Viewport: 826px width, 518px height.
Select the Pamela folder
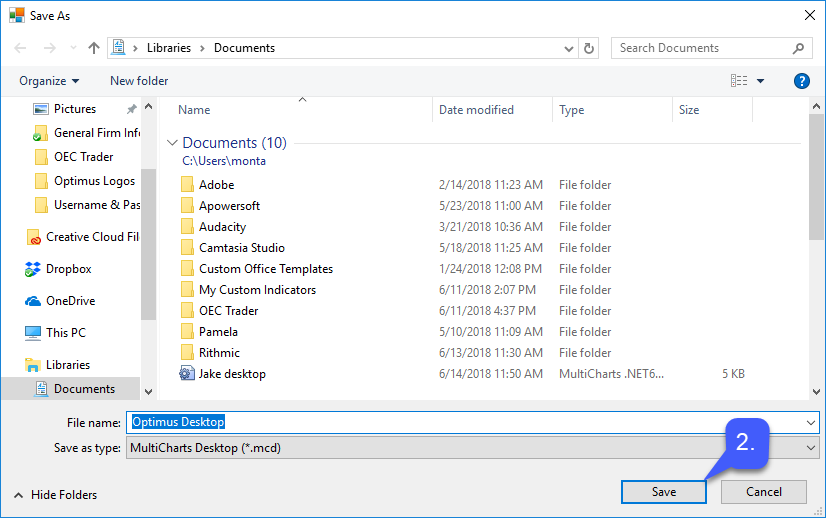coord(209,332)
